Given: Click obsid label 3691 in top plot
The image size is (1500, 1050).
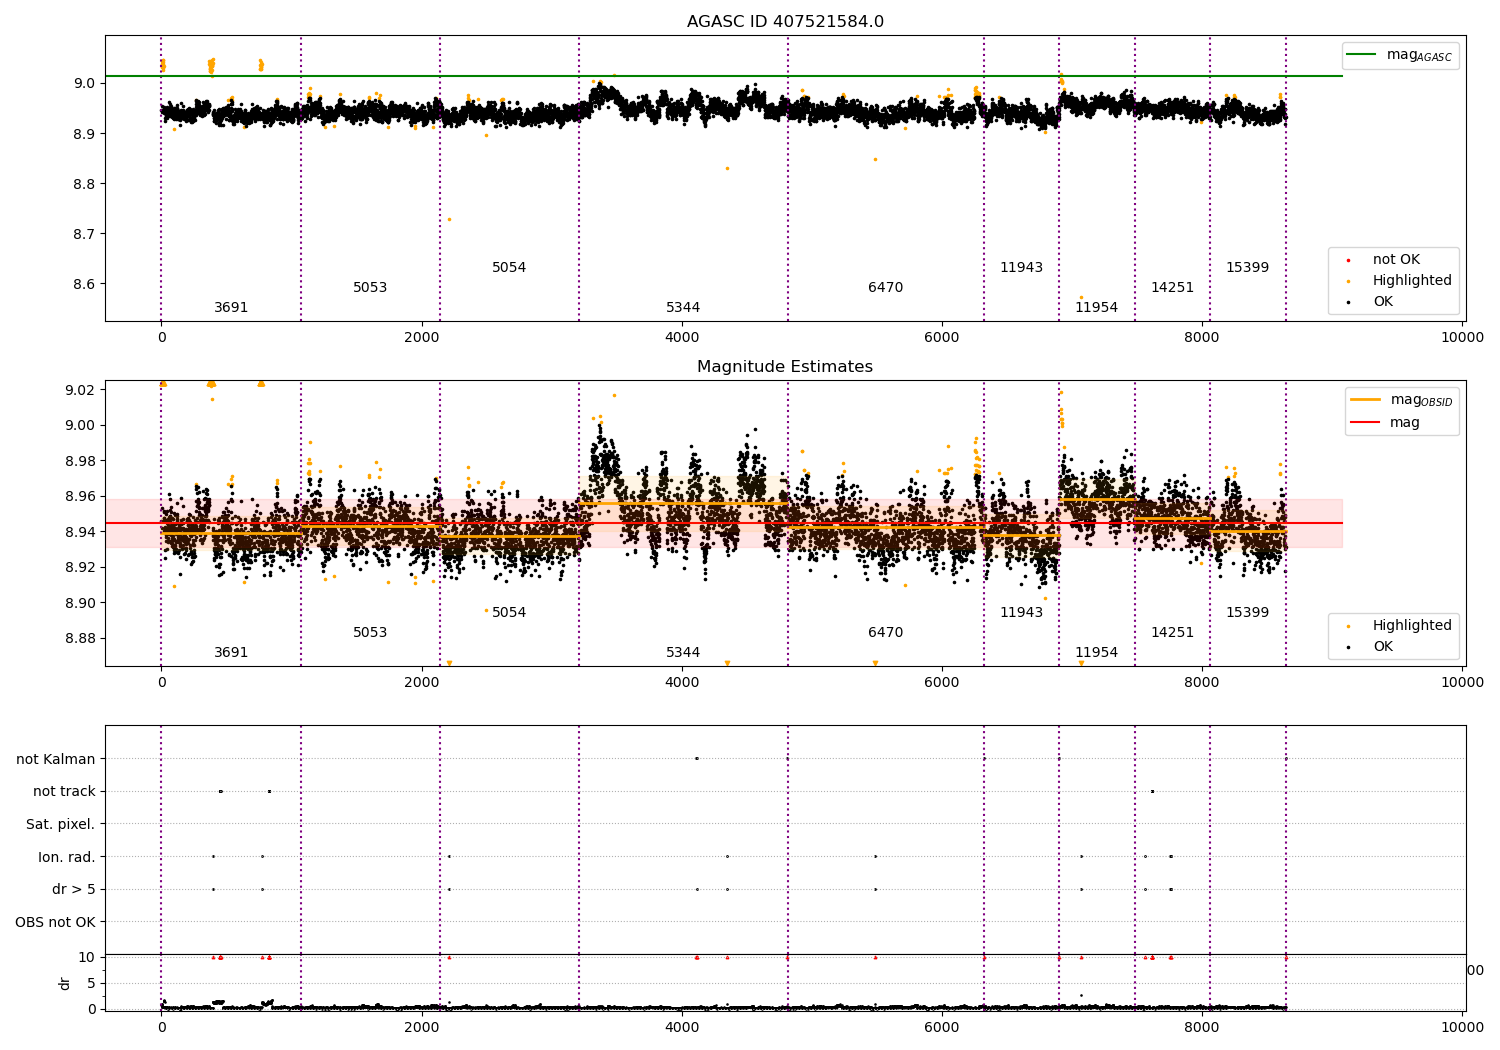Looking at the screenshot, I should (x=231, y=307).
